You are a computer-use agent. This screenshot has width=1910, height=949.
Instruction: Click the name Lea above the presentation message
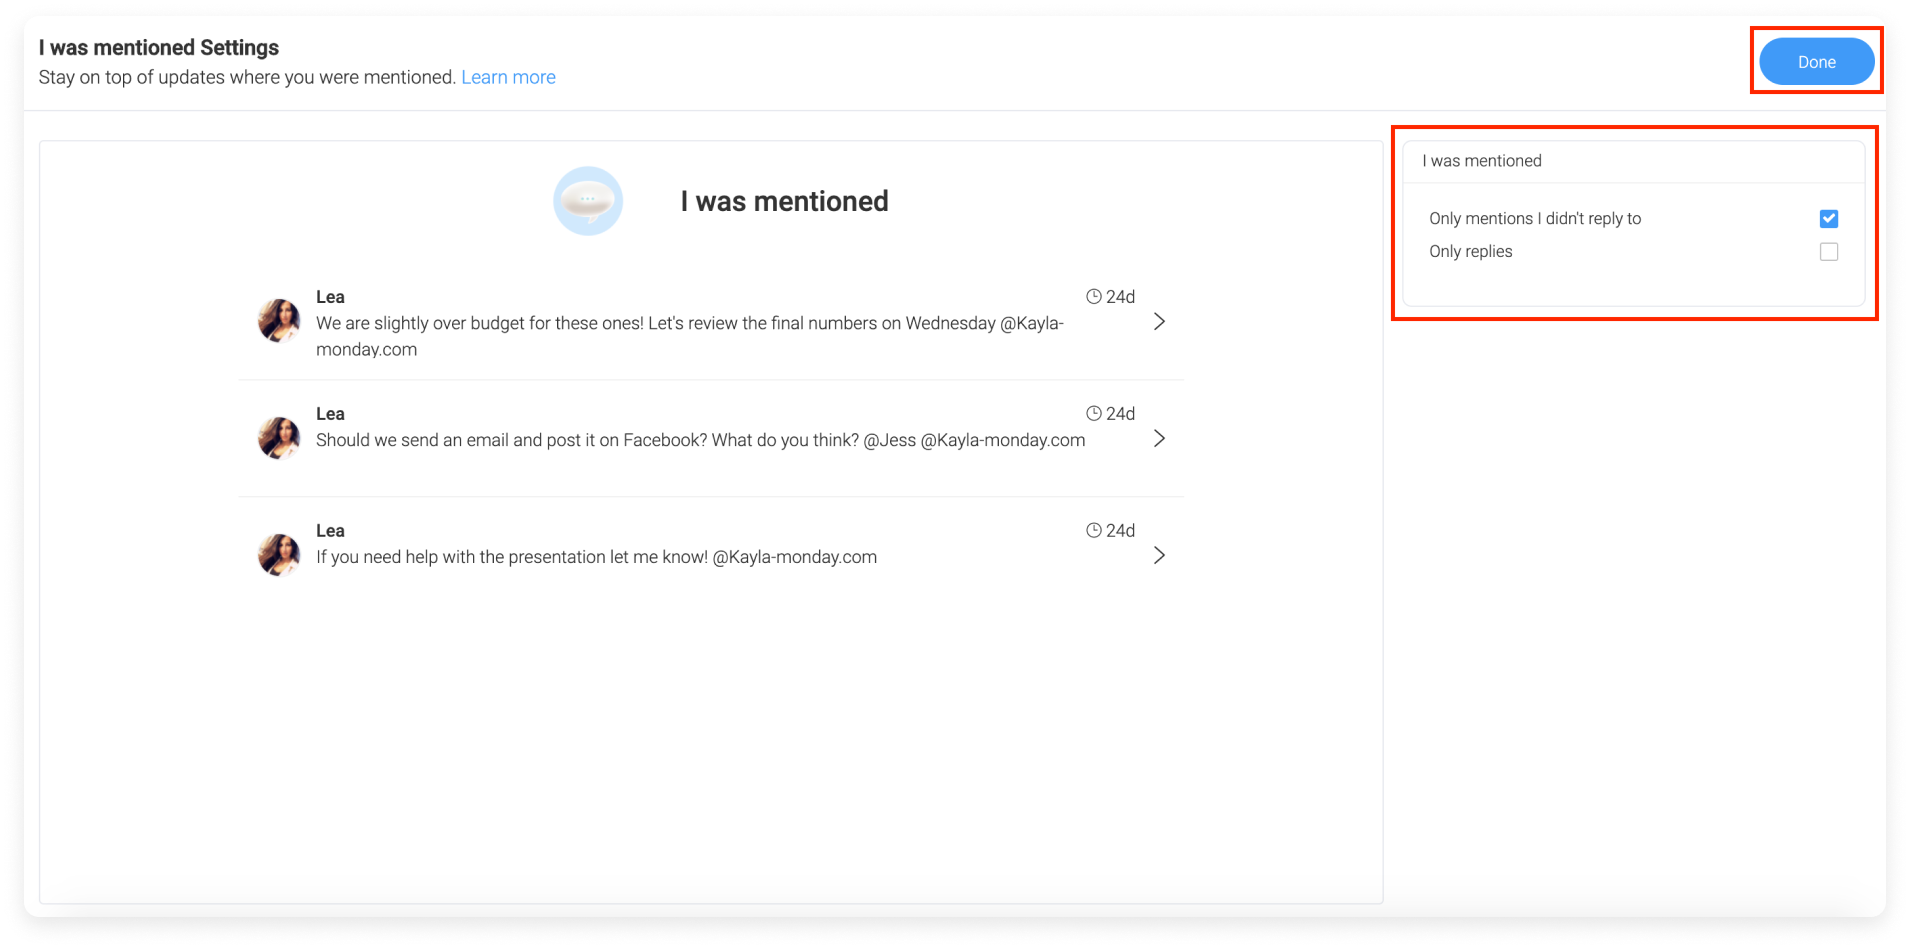click(330, 531)
